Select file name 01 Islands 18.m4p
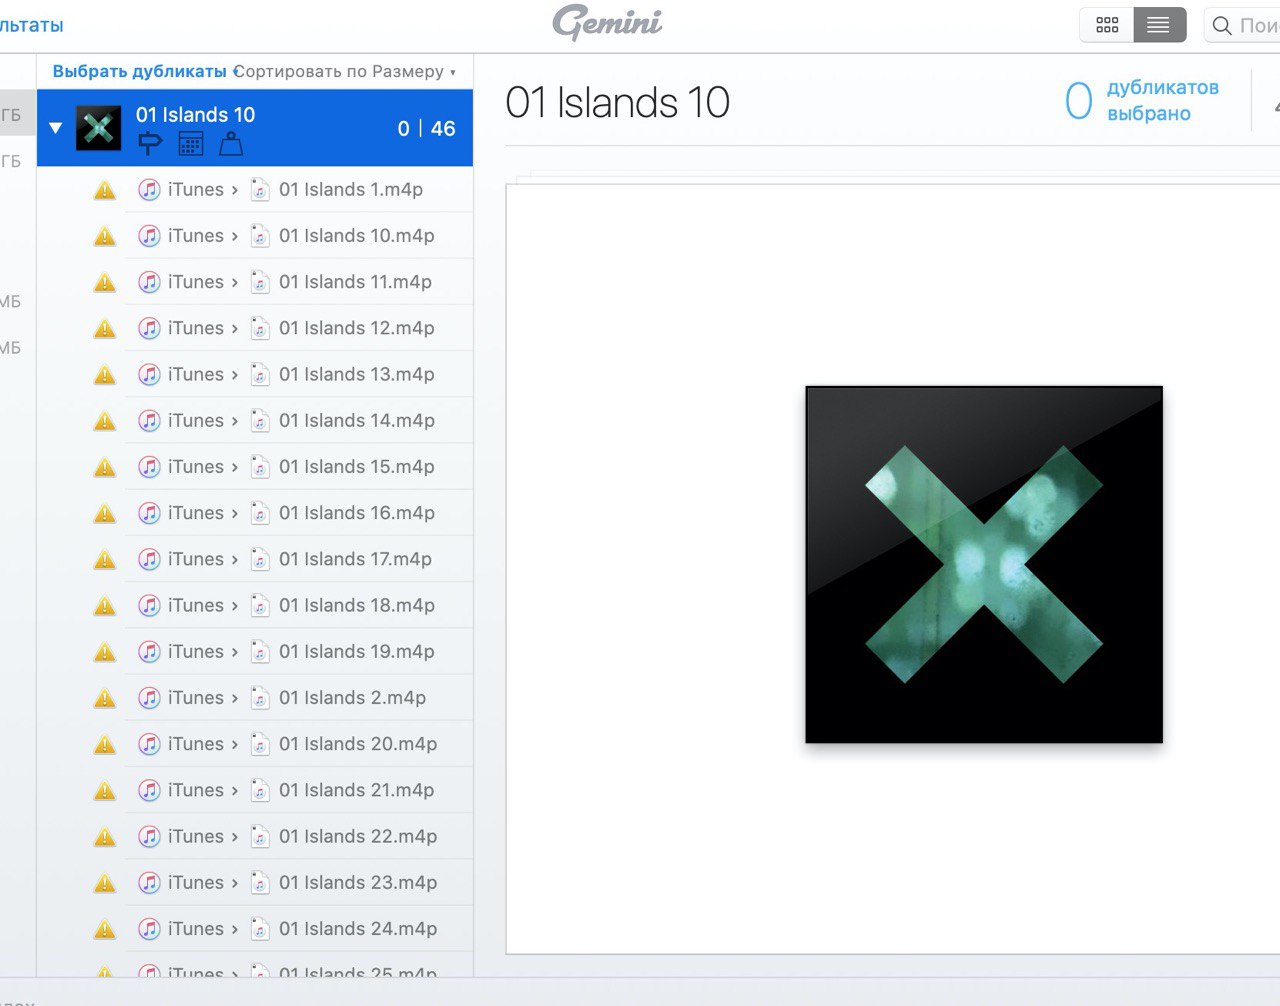Screen dimensions: 1280x1006 click(x=357, y=604)
